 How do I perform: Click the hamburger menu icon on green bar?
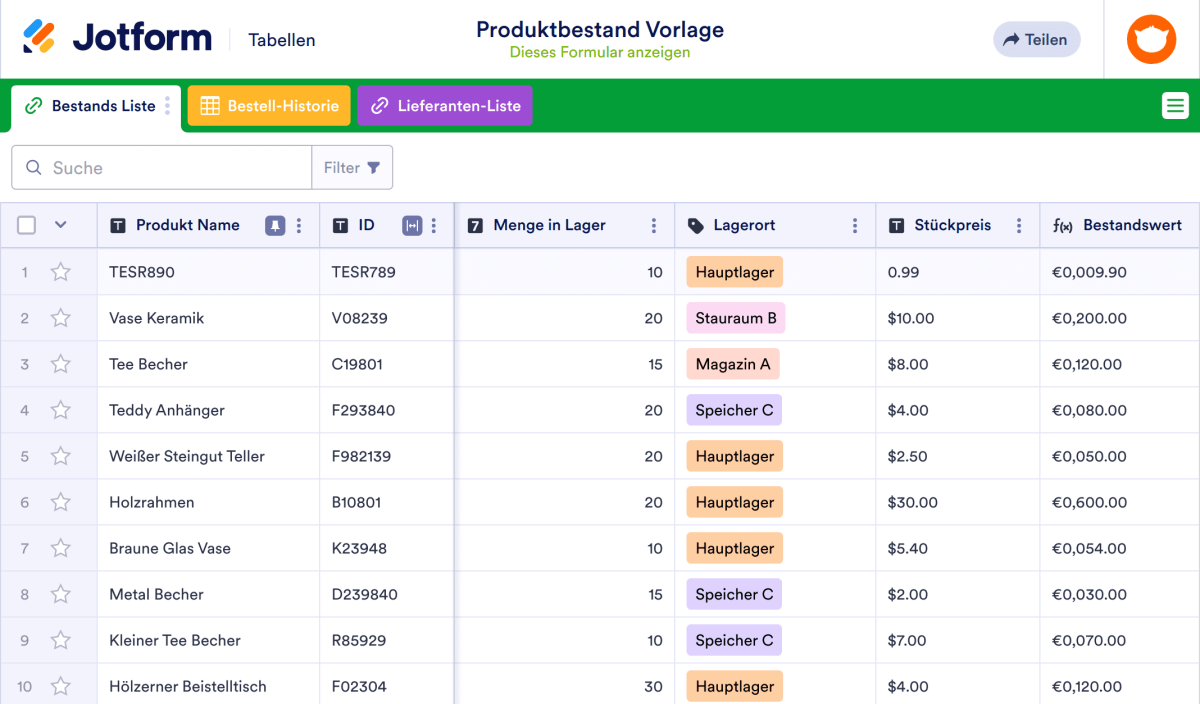click(1175, 105)
